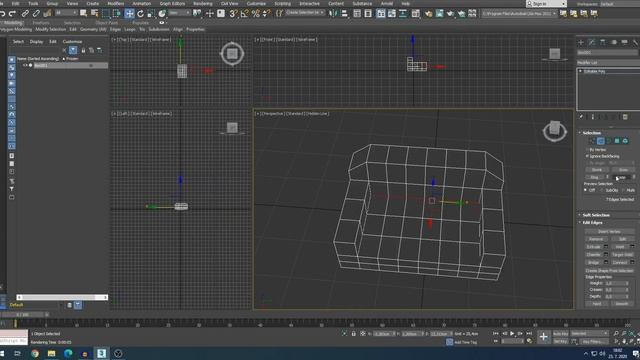Expand the Editable Poly modifier stack entry
This screenshot has width=640, height=360.
pyautogui.click(x=580, y=71)
